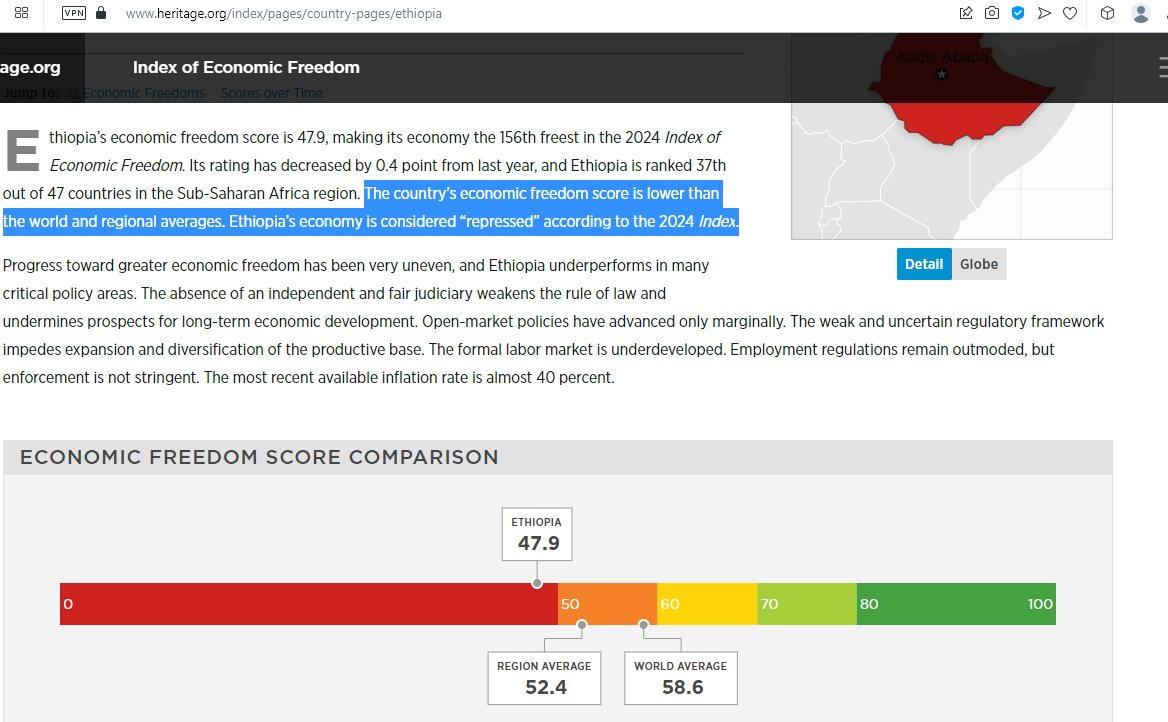
Task: Click the red 0-50 repressed band
Action: 308,604
